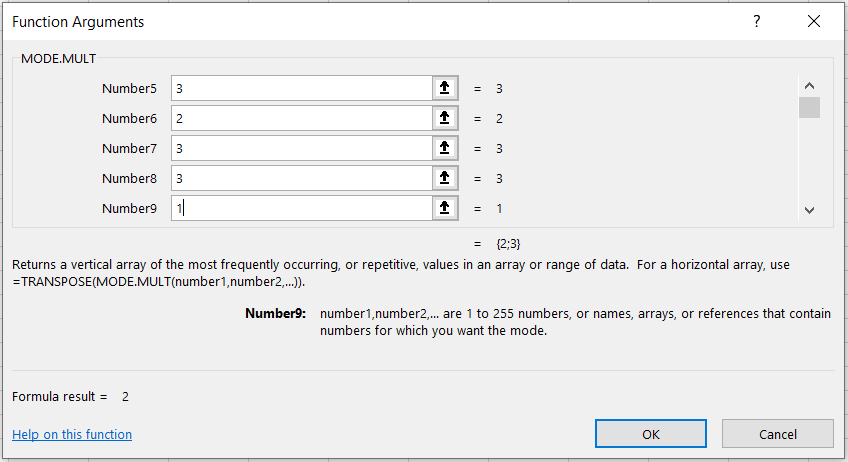Click into the Number6 input field
The image size is (848, 462).
click(300, 118)
